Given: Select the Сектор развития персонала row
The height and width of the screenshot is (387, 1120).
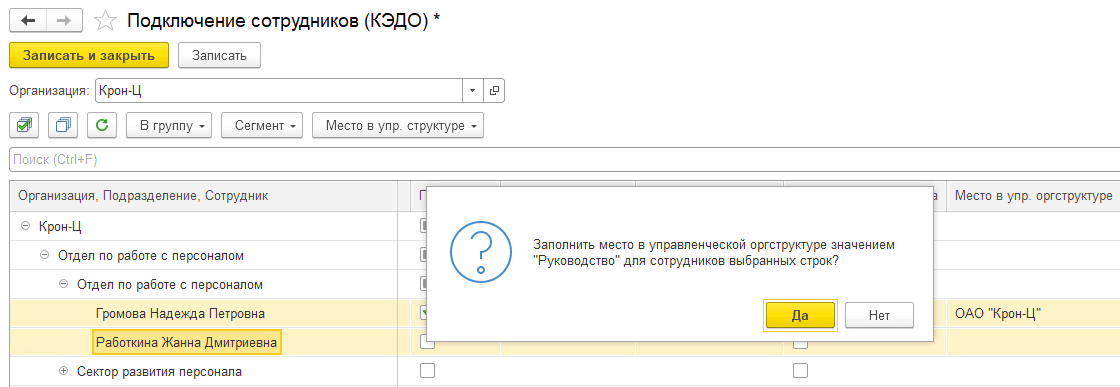Looking at the screenshot, I should 159,371.
